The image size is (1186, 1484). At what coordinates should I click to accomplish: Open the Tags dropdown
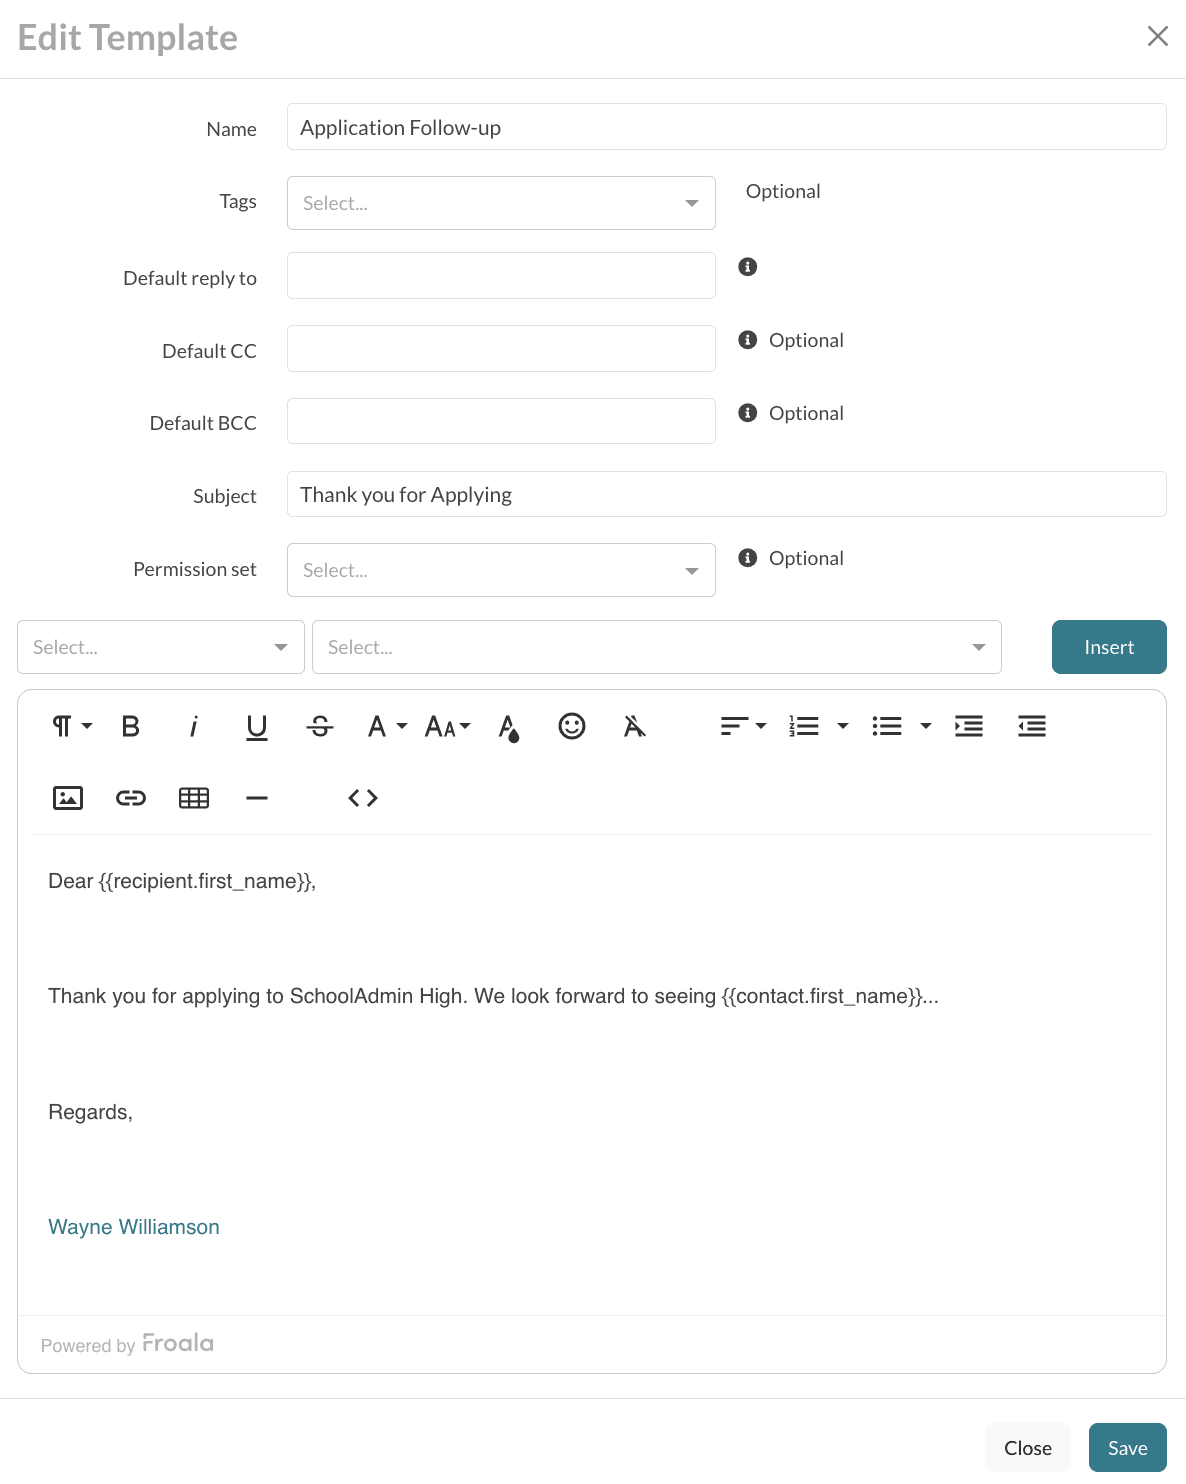tap(501, 203)
